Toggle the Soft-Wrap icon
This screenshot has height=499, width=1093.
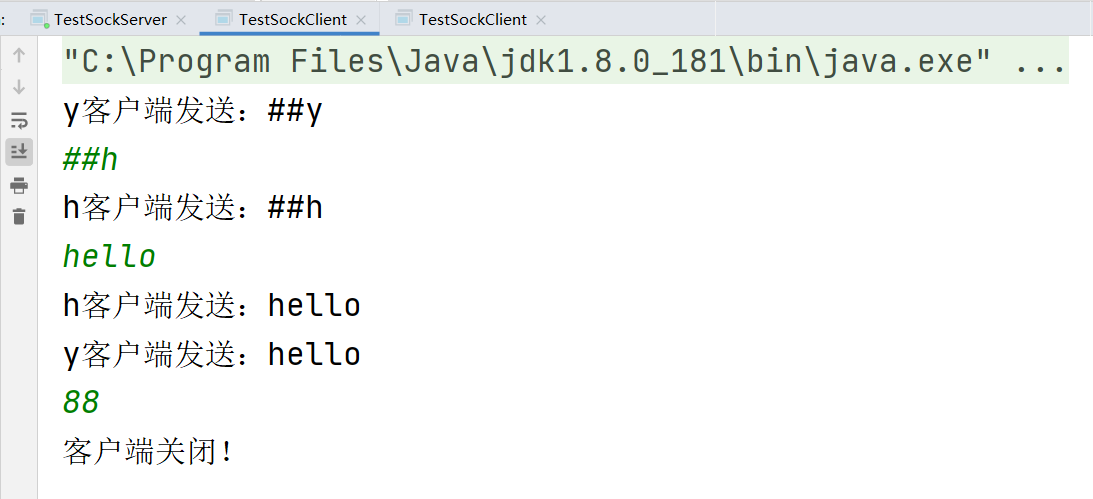tap(19, 120)
